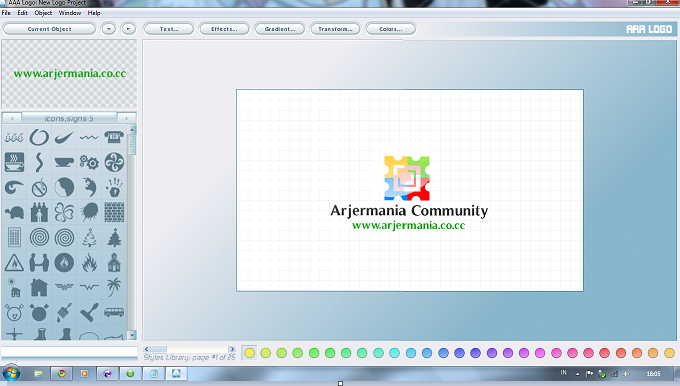Select the flame-in-circle icon
Image resolution: width=680 pixels, height=386 pixels.
[64, 262]
